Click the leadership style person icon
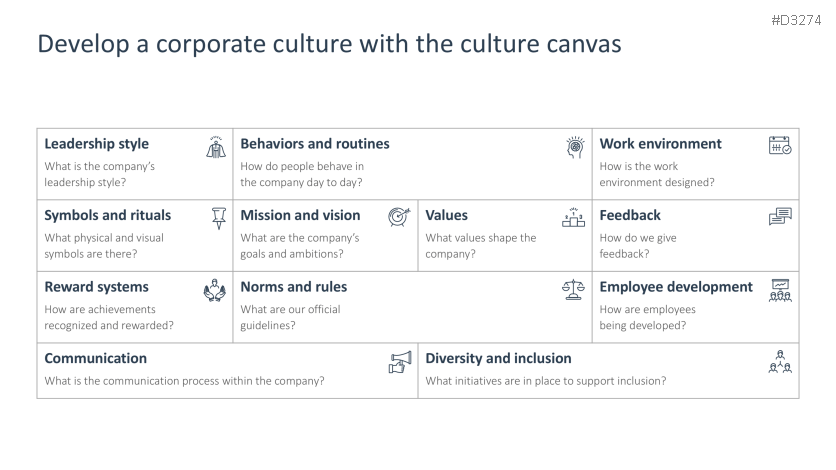The height and width of the screenshot is (470, 836). (216, 147)
